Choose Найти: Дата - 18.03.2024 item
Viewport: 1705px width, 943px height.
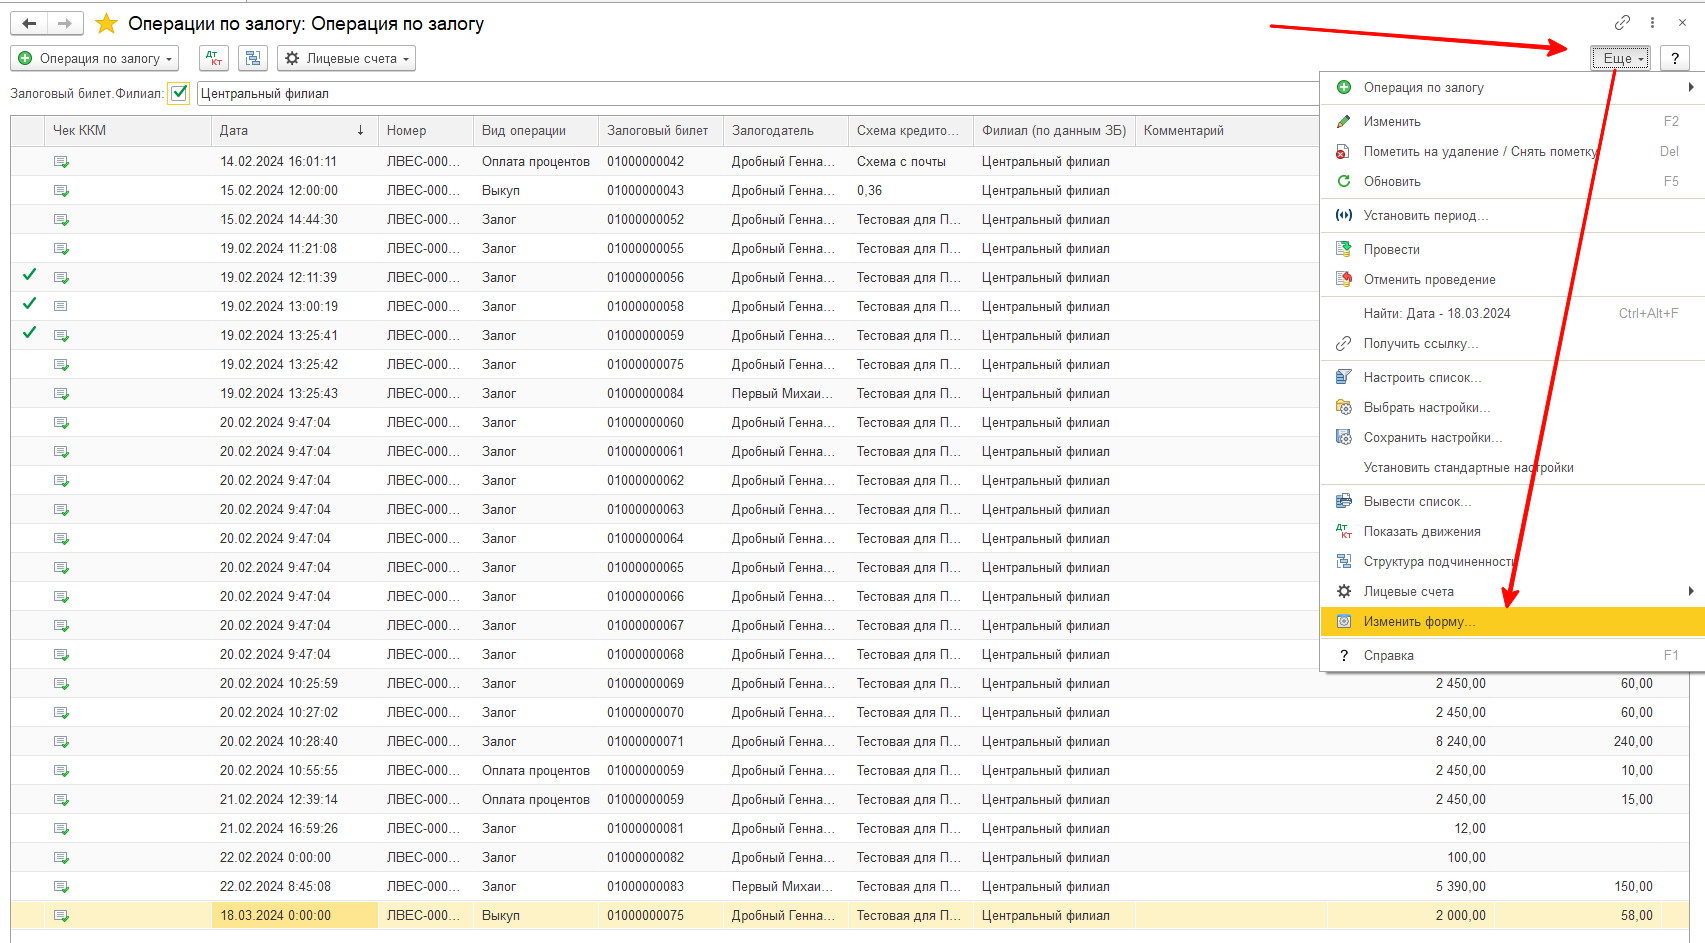click(1513, 314)
